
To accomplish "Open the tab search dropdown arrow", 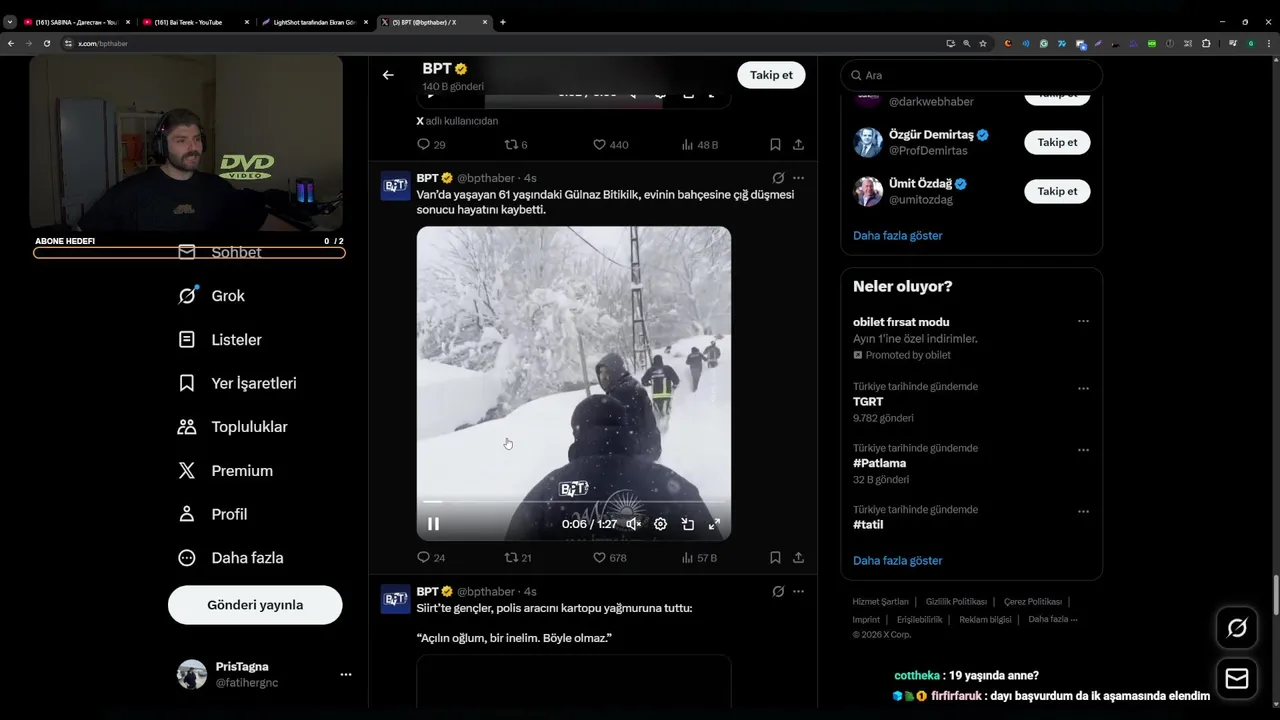I will [9, 22].
